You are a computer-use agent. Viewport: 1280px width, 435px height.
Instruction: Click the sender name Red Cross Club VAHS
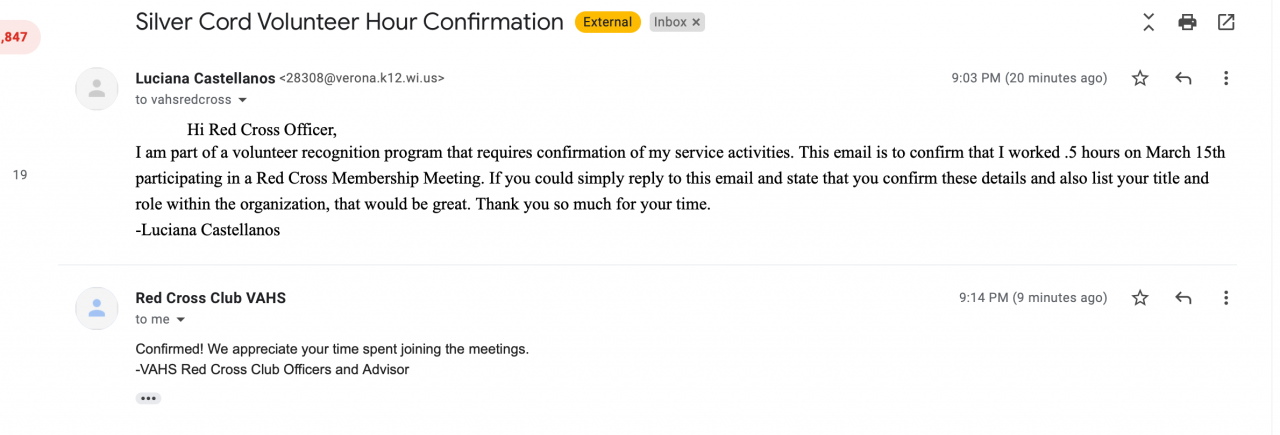coord(210,298)
